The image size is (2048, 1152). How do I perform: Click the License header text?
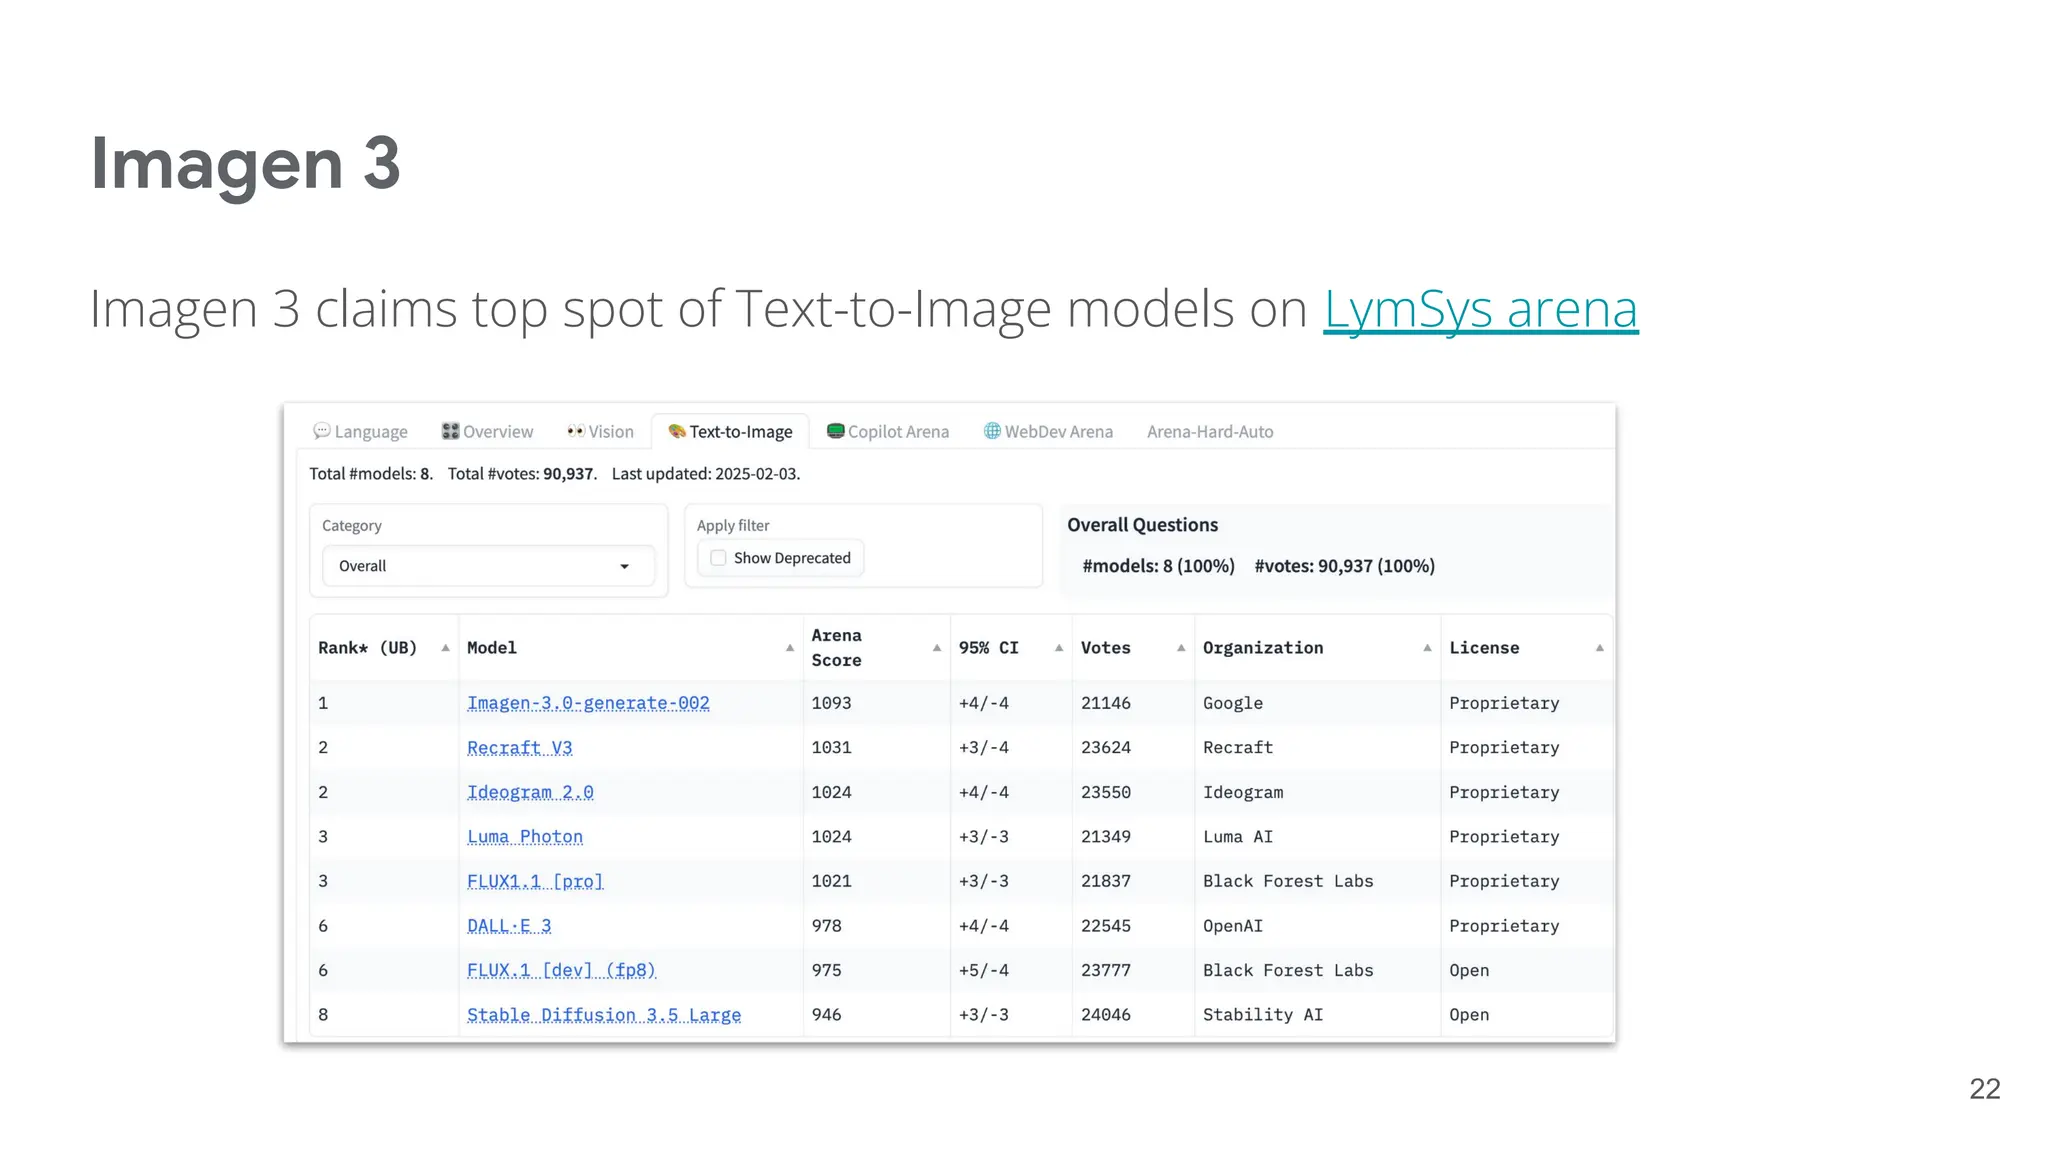(x=1484, y=648)
